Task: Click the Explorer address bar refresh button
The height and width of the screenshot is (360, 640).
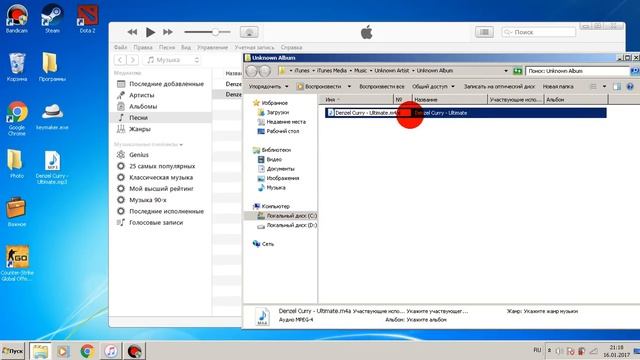Action: click(518, 71)
